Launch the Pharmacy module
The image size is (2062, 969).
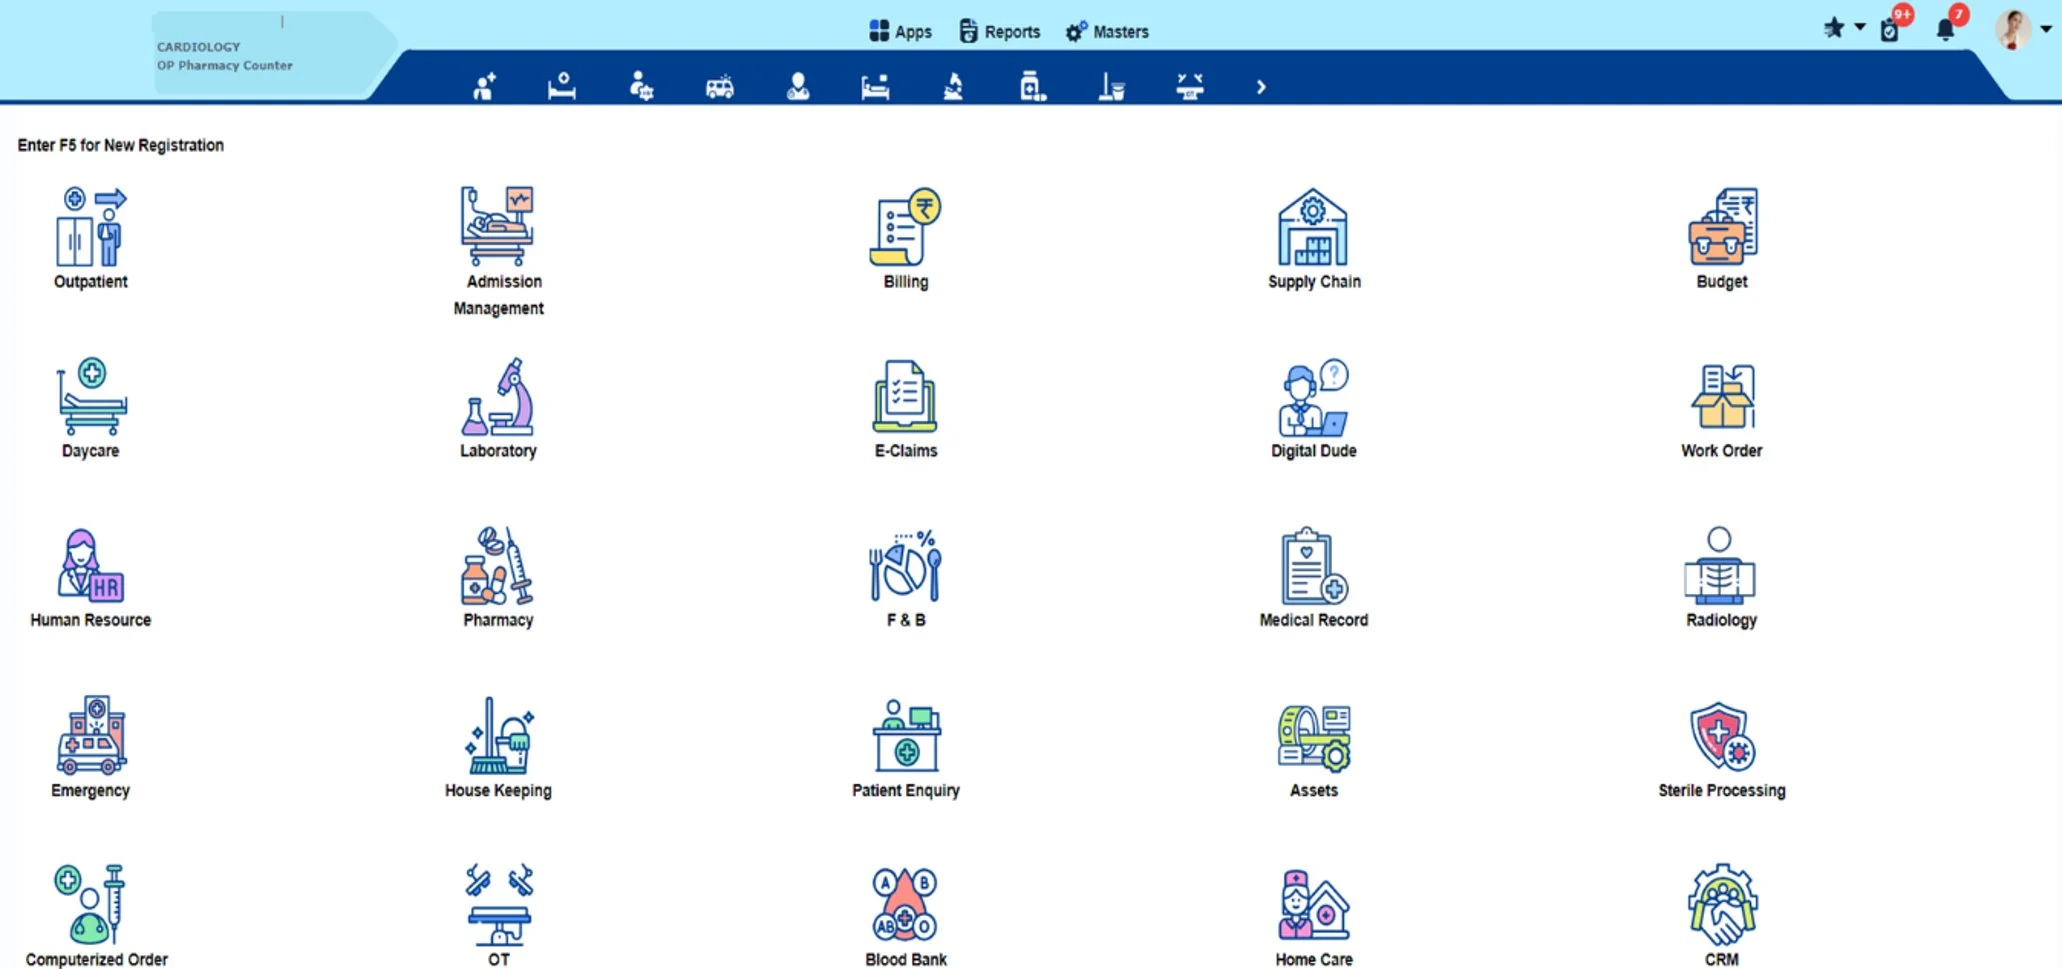[x=498, y=577]
